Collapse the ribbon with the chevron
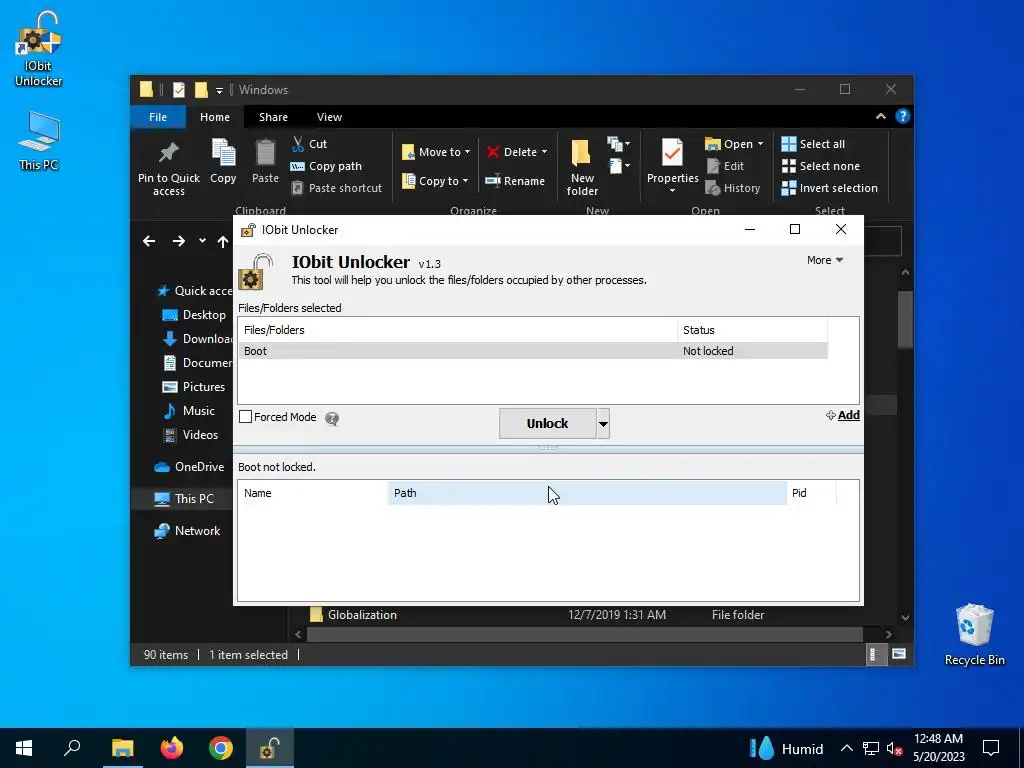This screenshot has width=1024, height=768. click(880, 116)
